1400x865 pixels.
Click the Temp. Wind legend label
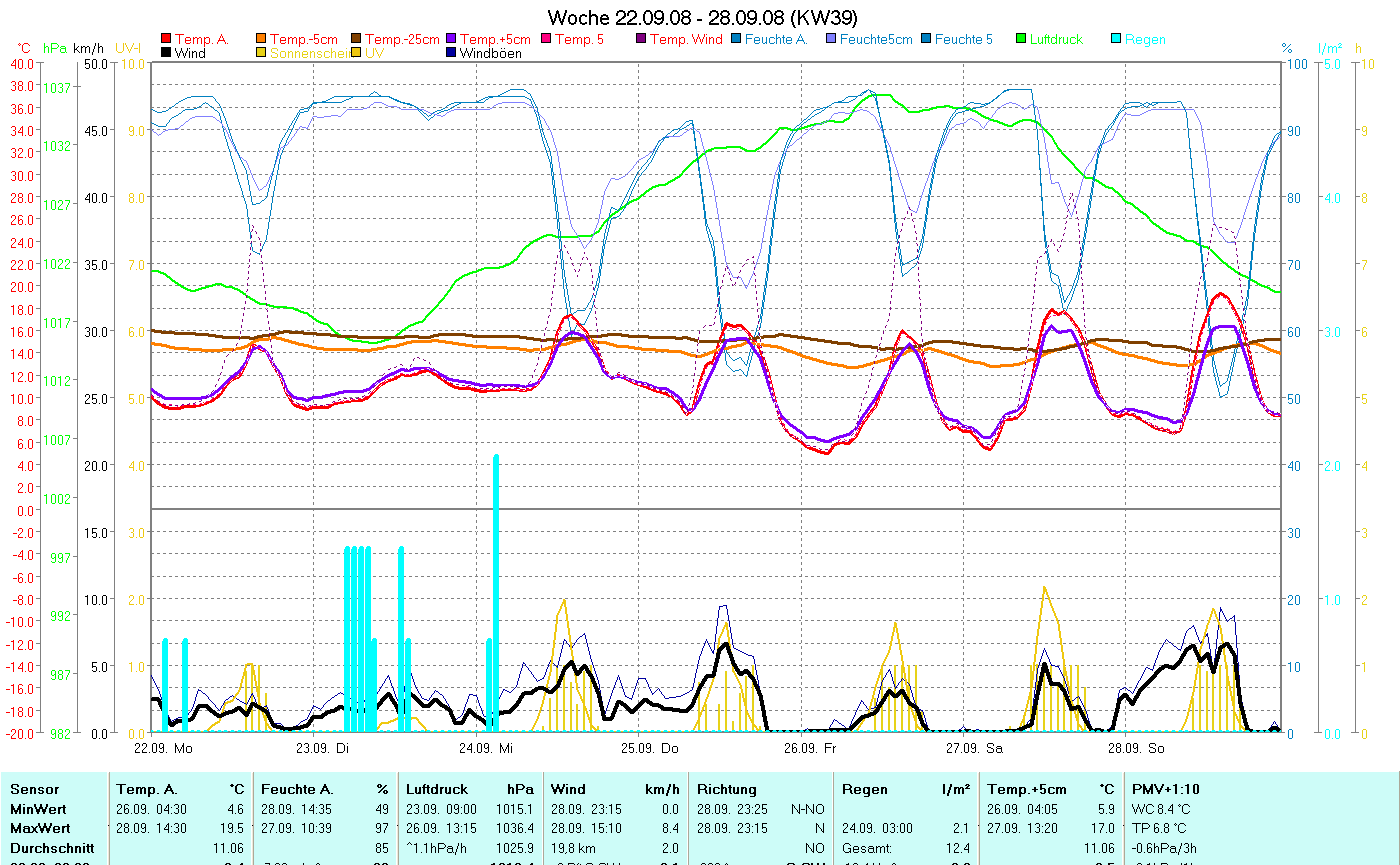[x=686, y=40]
